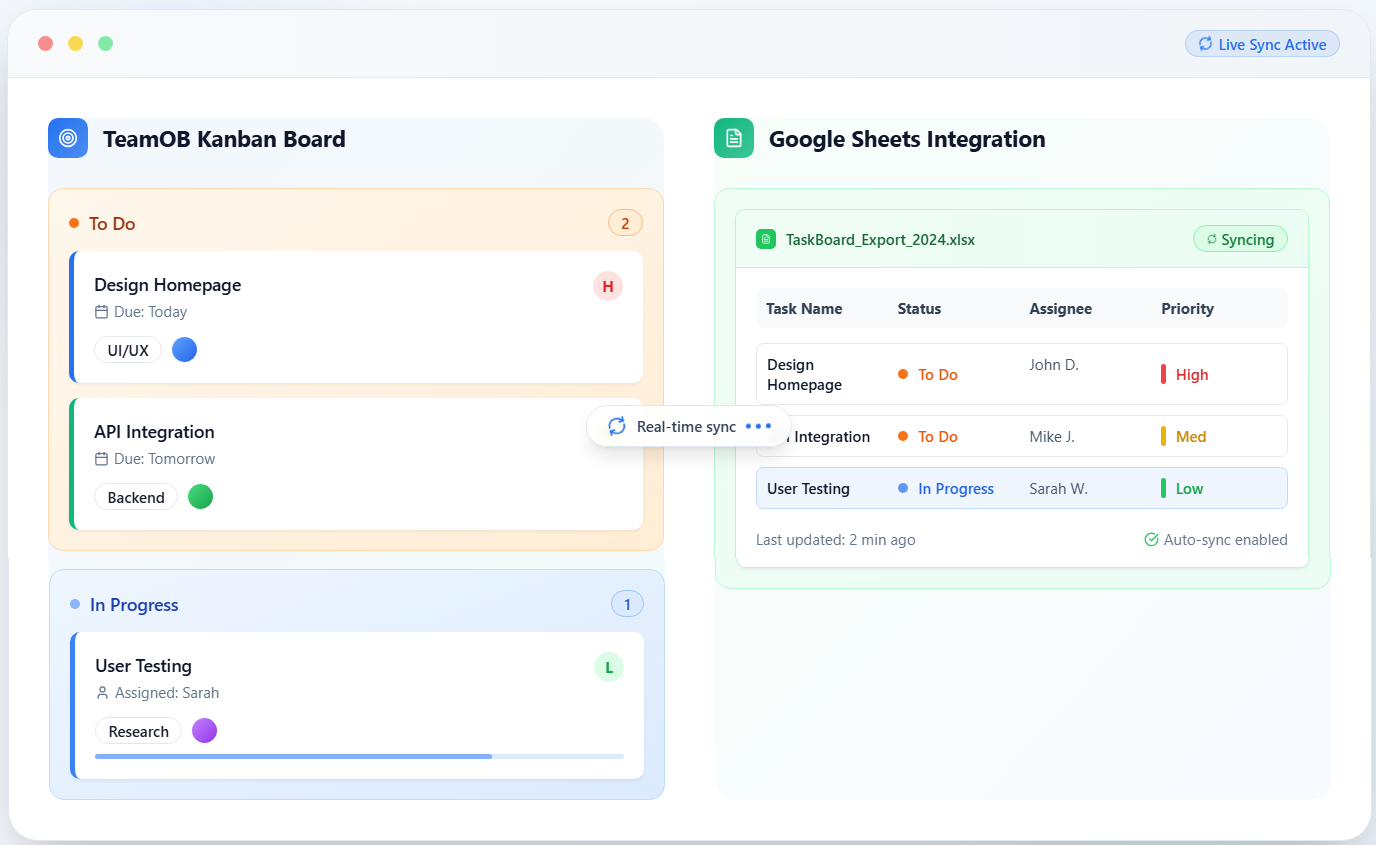Click the Med priority cell
The width and height of the screenshot is (1376, 845).
1184,436
